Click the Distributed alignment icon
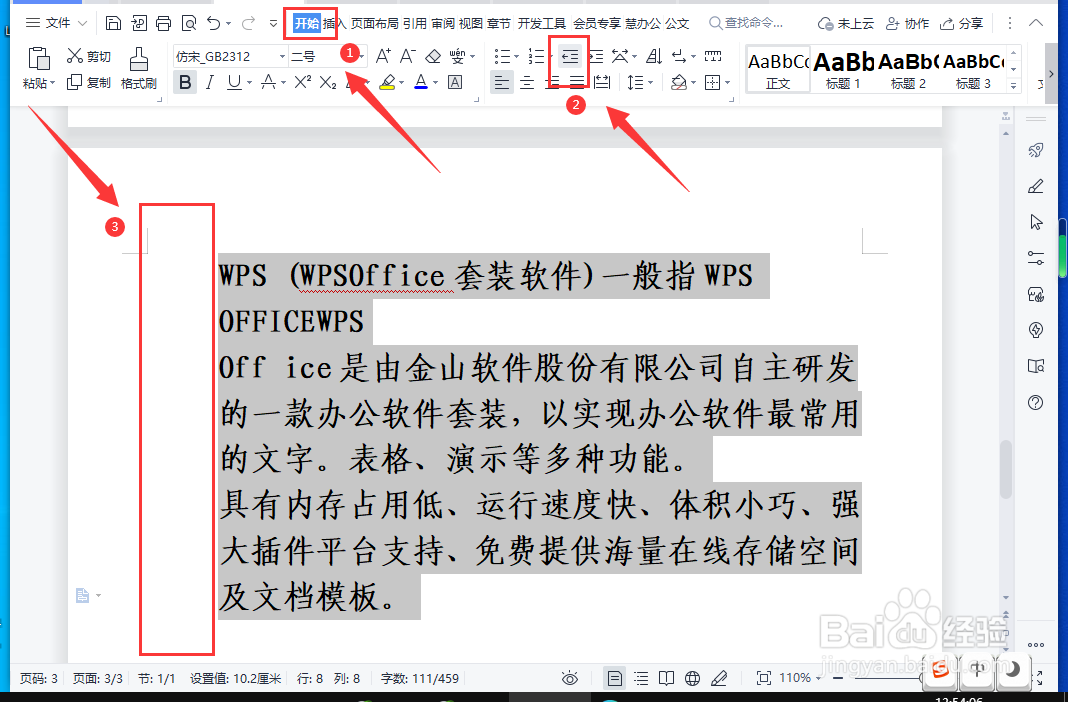 tap(602, 82)
